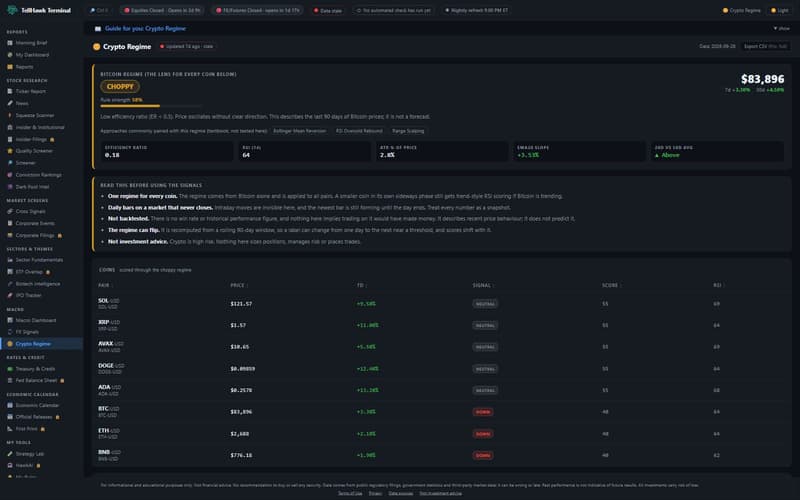Open Treasury & Credit page
The image size is (800, 500).
(x=35, y=369)
